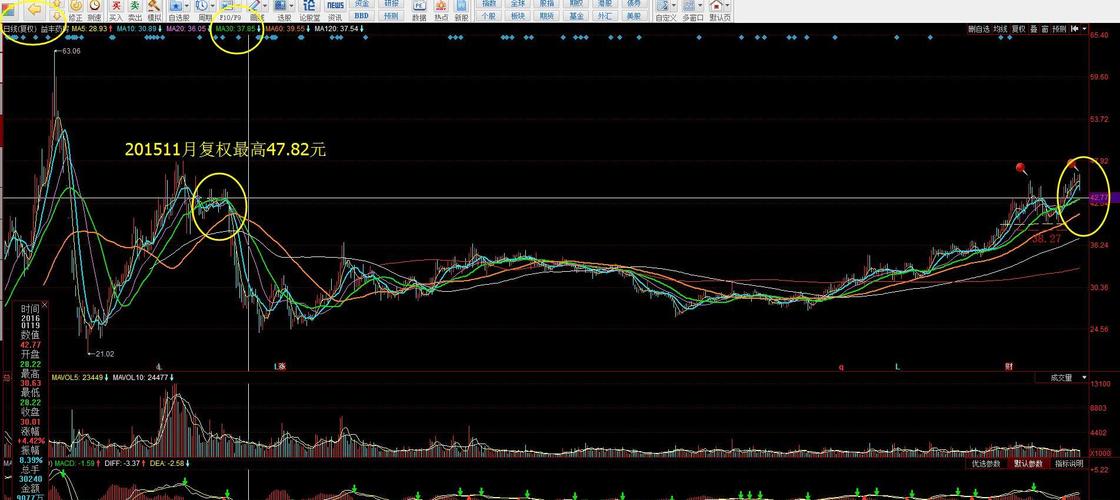
Task: Click the BBD button
Action: (x=363, y=15)
